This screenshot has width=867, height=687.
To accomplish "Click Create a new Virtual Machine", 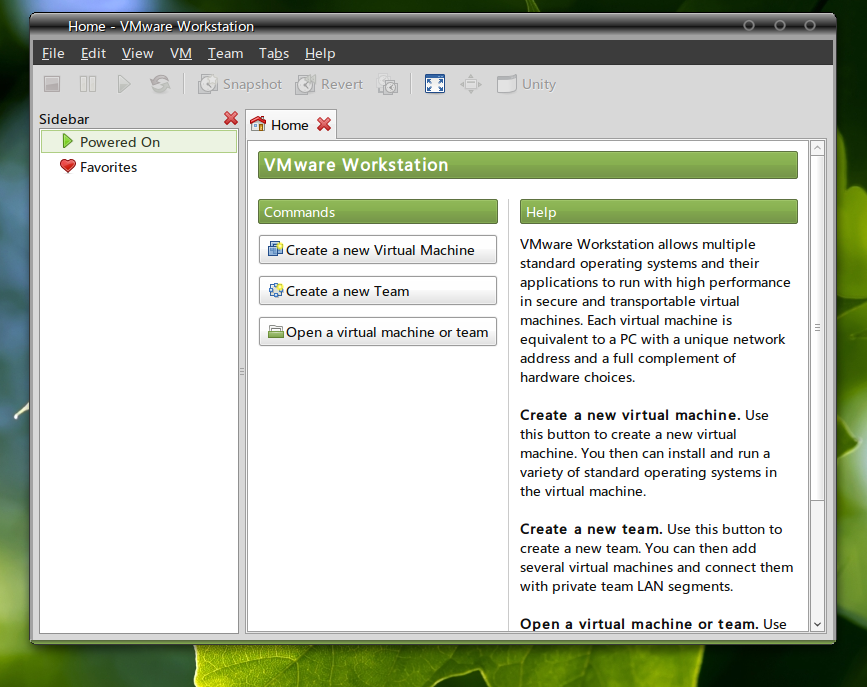I will point(378,249).
